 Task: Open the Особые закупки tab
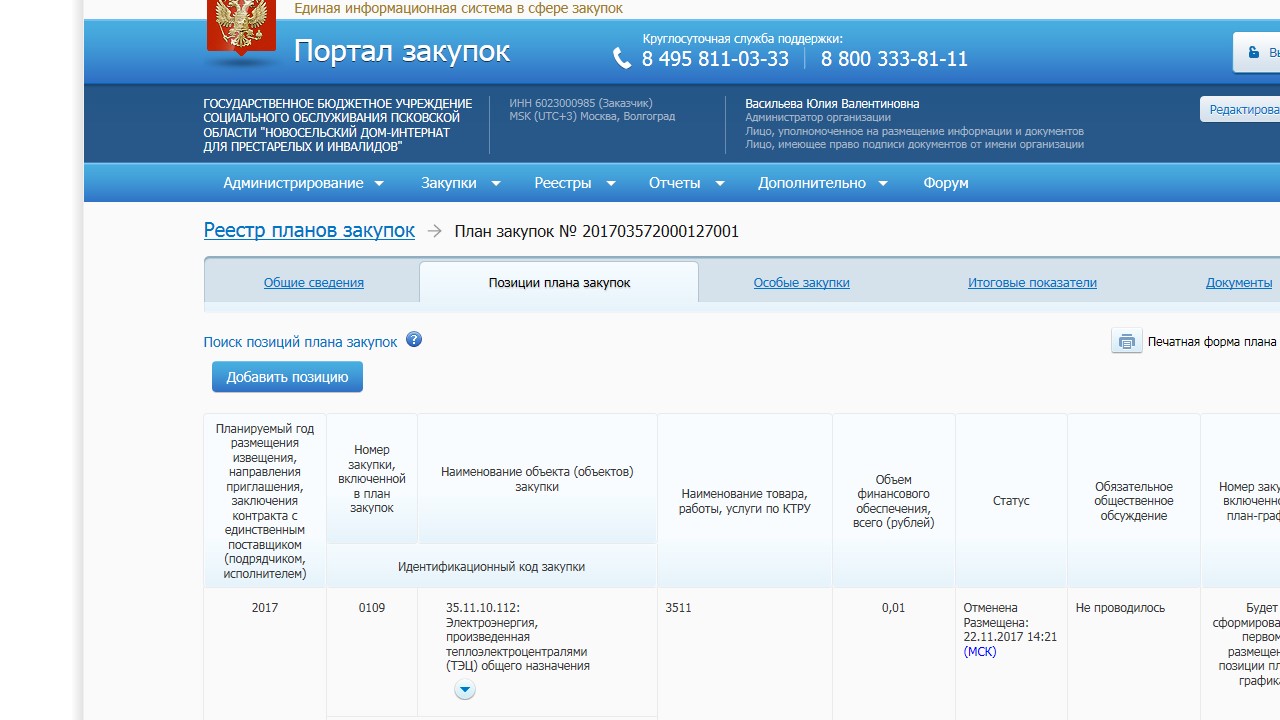point(801,283)
